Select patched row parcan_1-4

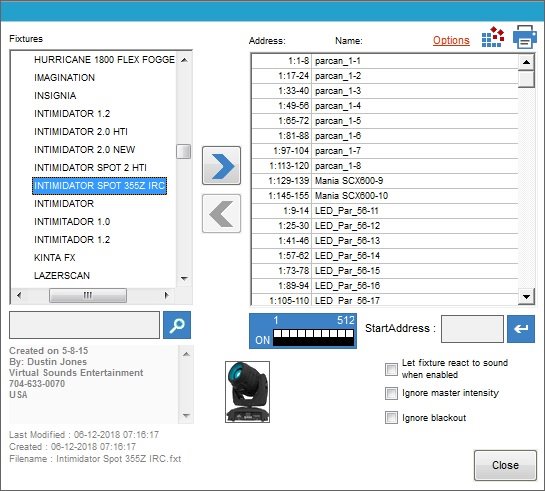click(x=384, y=106)
